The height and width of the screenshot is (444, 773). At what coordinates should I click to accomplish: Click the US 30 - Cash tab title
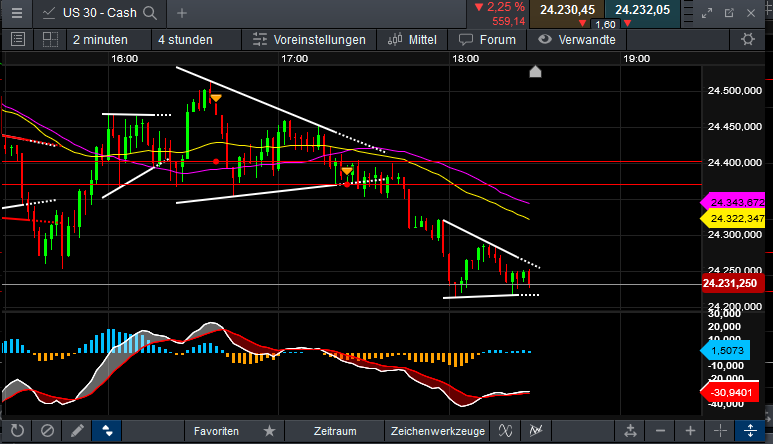click(100, 13)
